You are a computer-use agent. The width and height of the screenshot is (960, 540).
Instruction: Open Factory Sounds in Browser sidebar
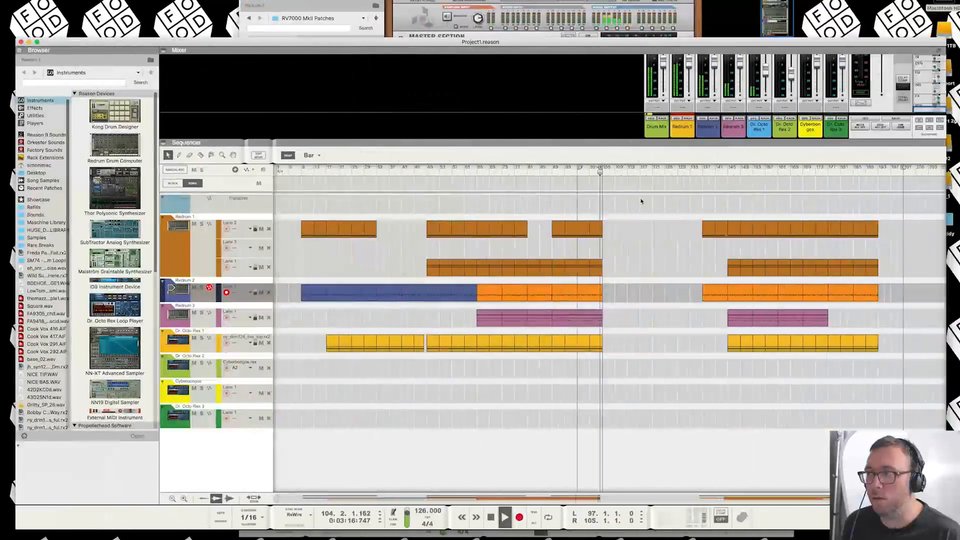coord(44,150)
